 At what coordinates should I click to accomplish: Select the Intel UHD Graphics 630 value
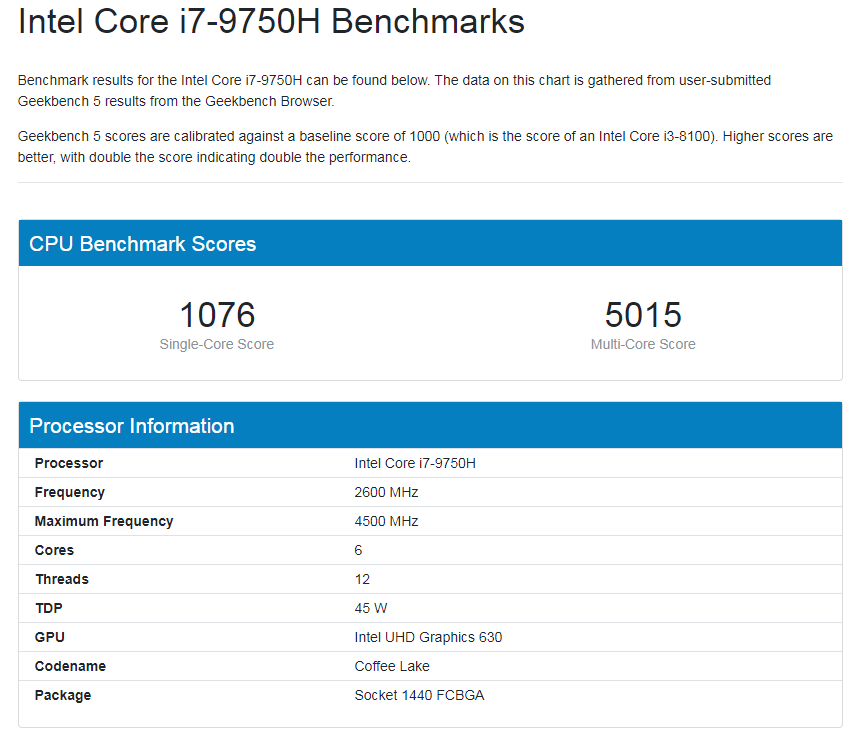(428, 637)
